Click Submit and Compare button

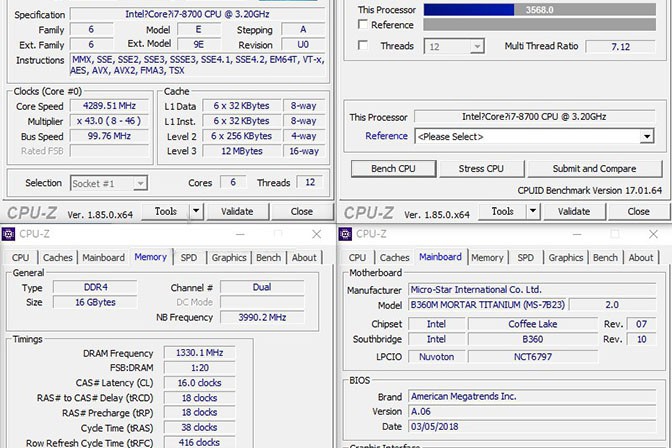click(x=594, y=169)
